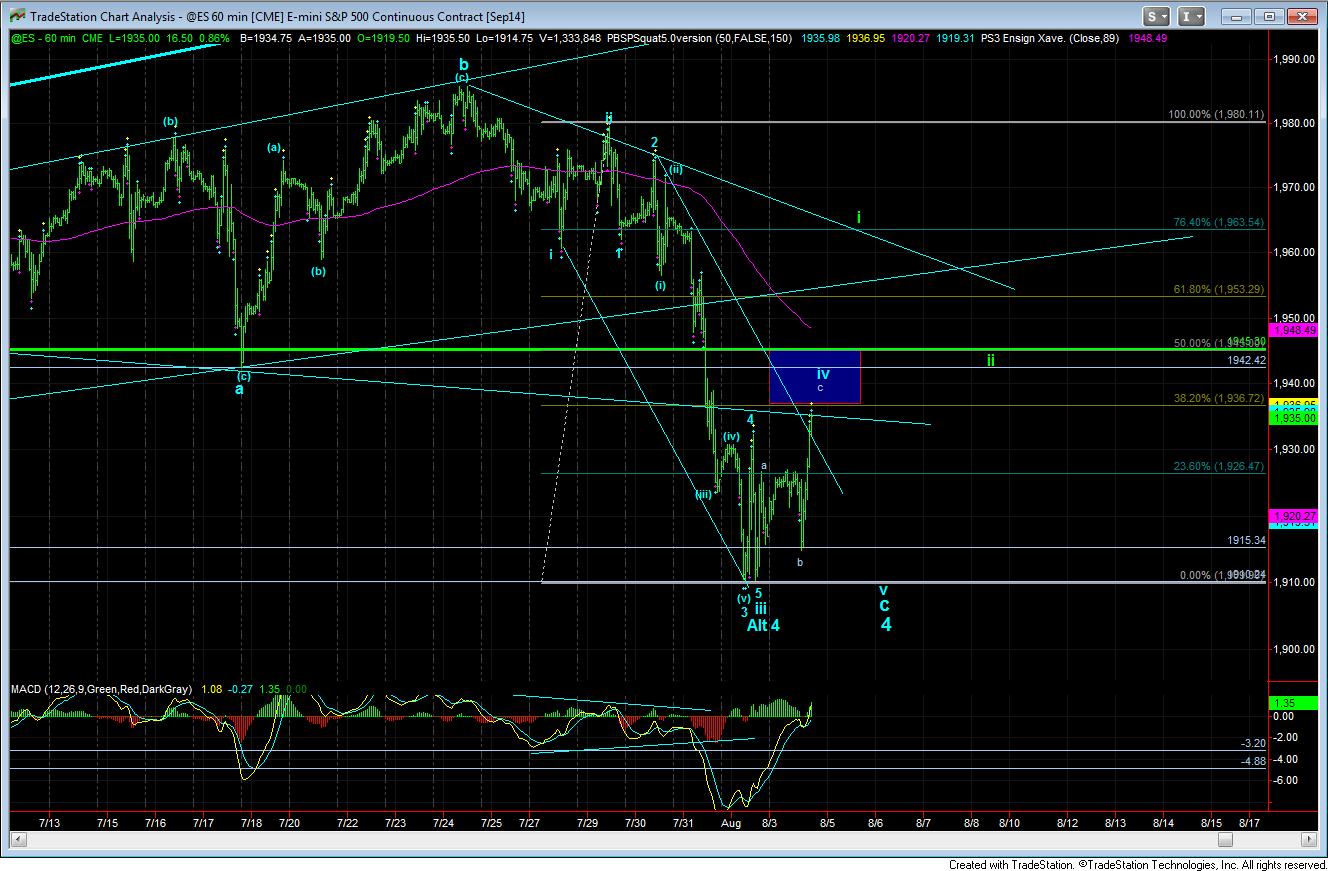Open the I interval-link dropdown in title bar

click(x=1192, y=16)
